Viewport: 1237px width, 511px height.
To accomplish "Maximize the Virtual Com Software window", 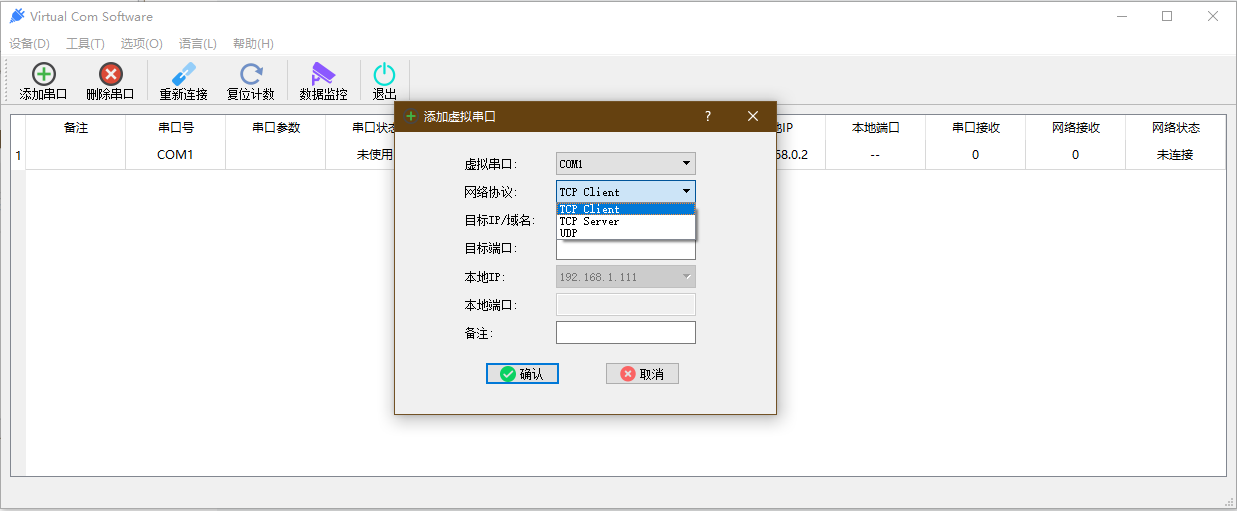I will [x=1167, y=16].
